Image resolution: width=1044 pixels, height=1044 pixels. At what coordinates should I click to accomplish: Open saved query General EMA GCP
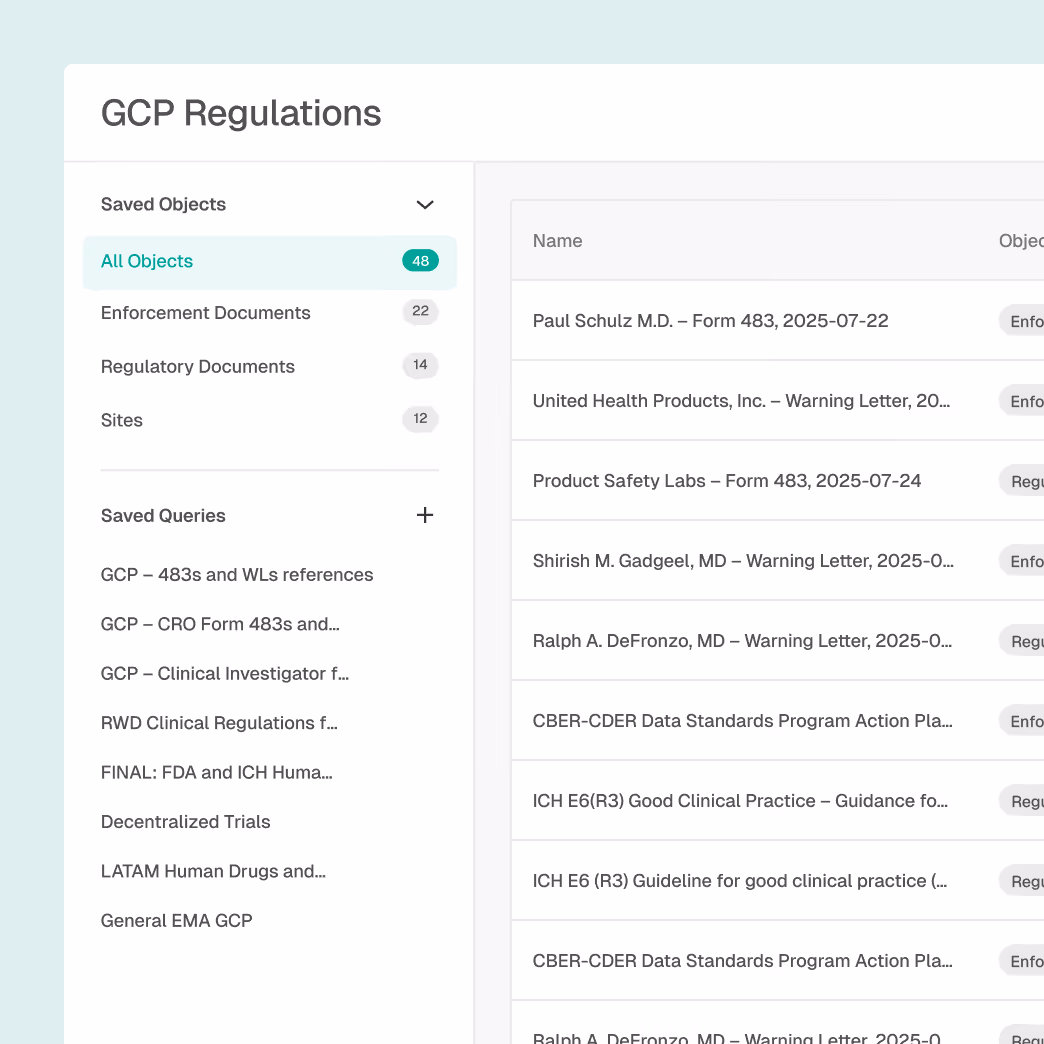[x=176, y=920]
